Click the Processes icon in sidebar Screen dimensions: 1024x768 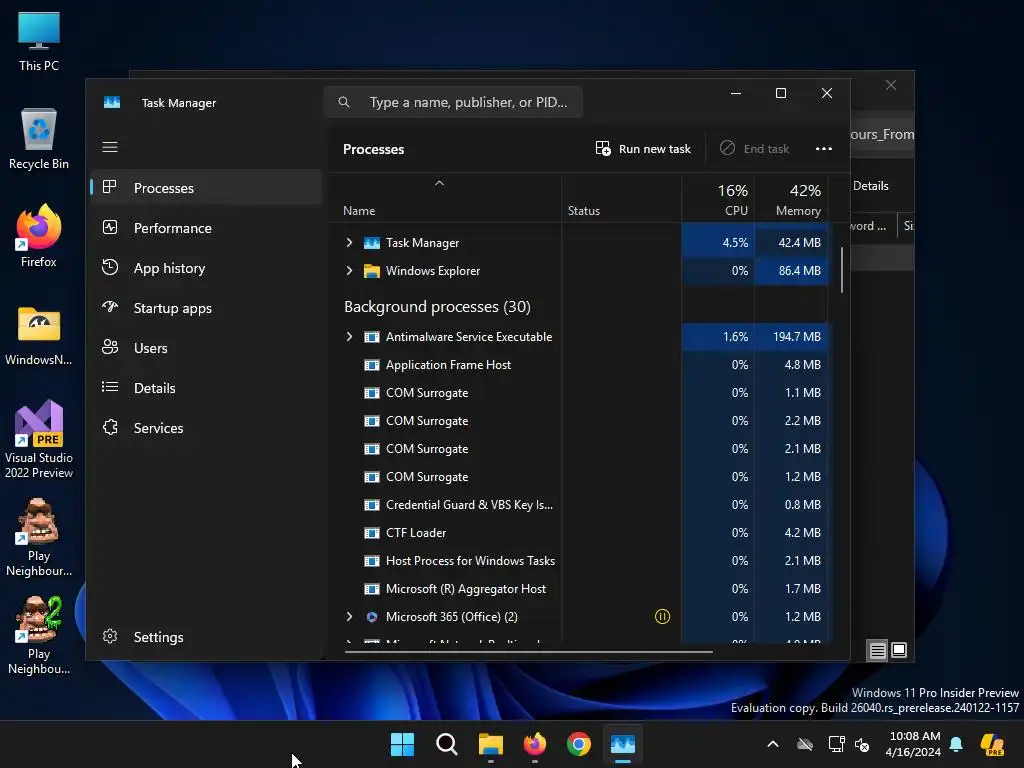coord(110,187)
